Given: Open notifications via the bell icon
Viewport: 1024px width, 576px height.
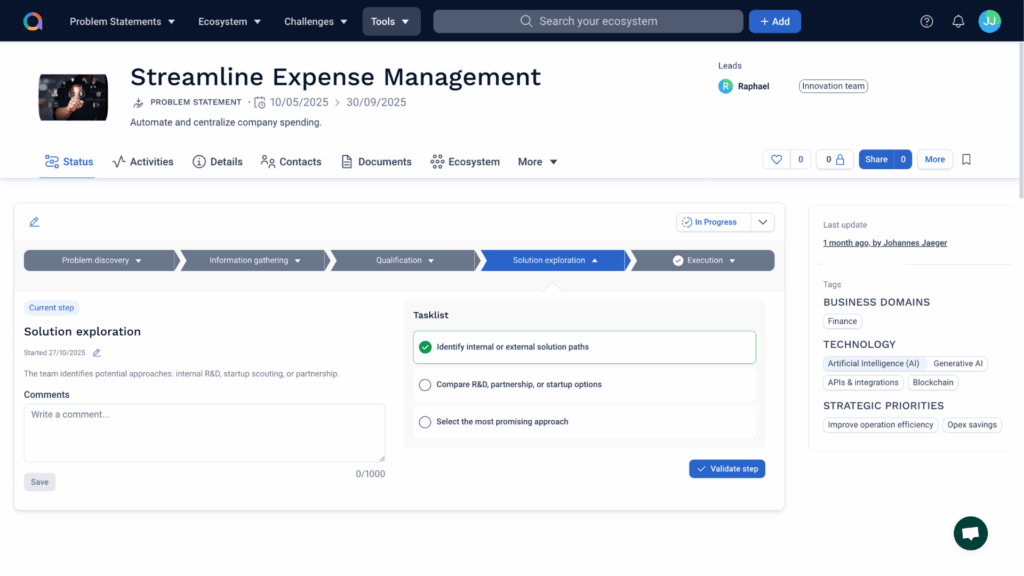Looking at the screenshot, I should (x=957, y=20).
